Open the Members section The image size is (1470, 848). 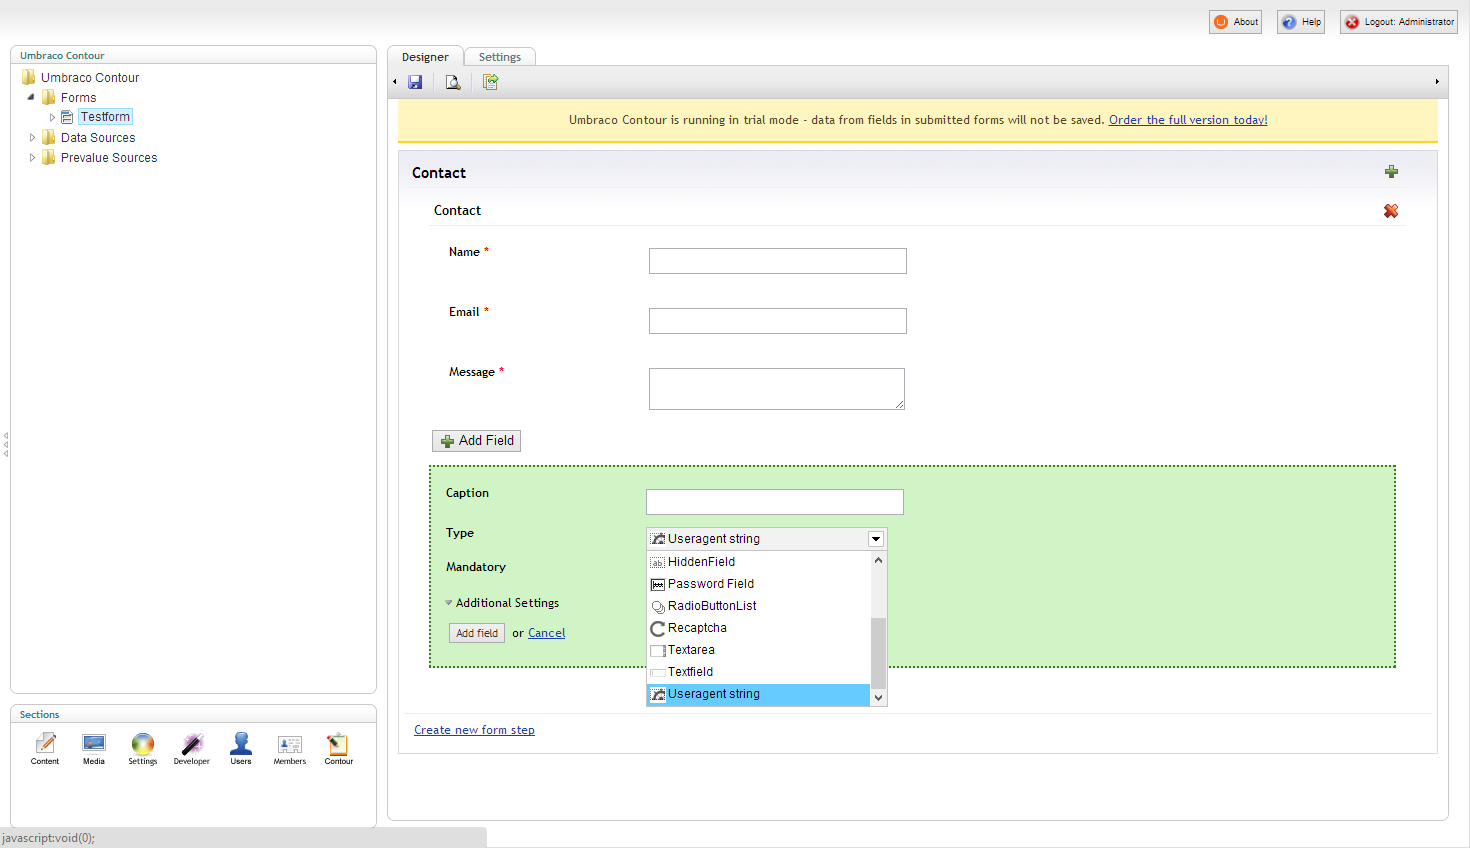(290, 749)
